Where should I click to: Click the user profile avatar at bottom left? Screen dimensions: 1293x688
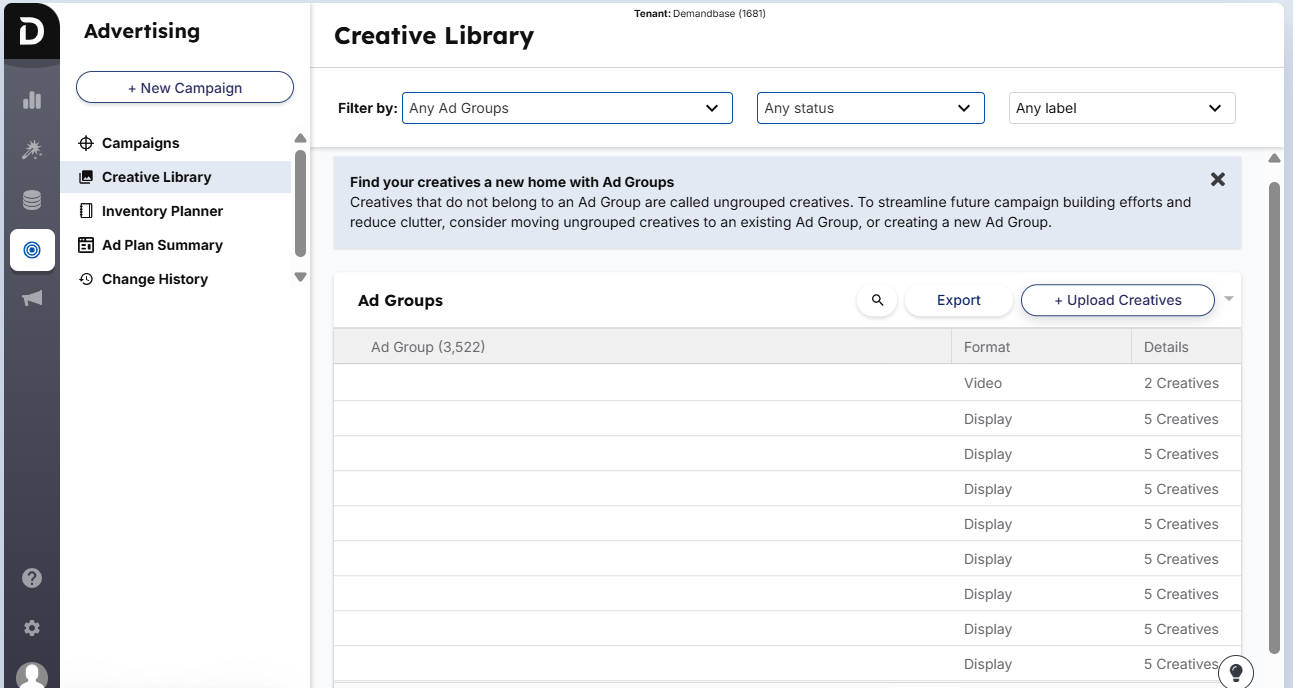(31, 674)
